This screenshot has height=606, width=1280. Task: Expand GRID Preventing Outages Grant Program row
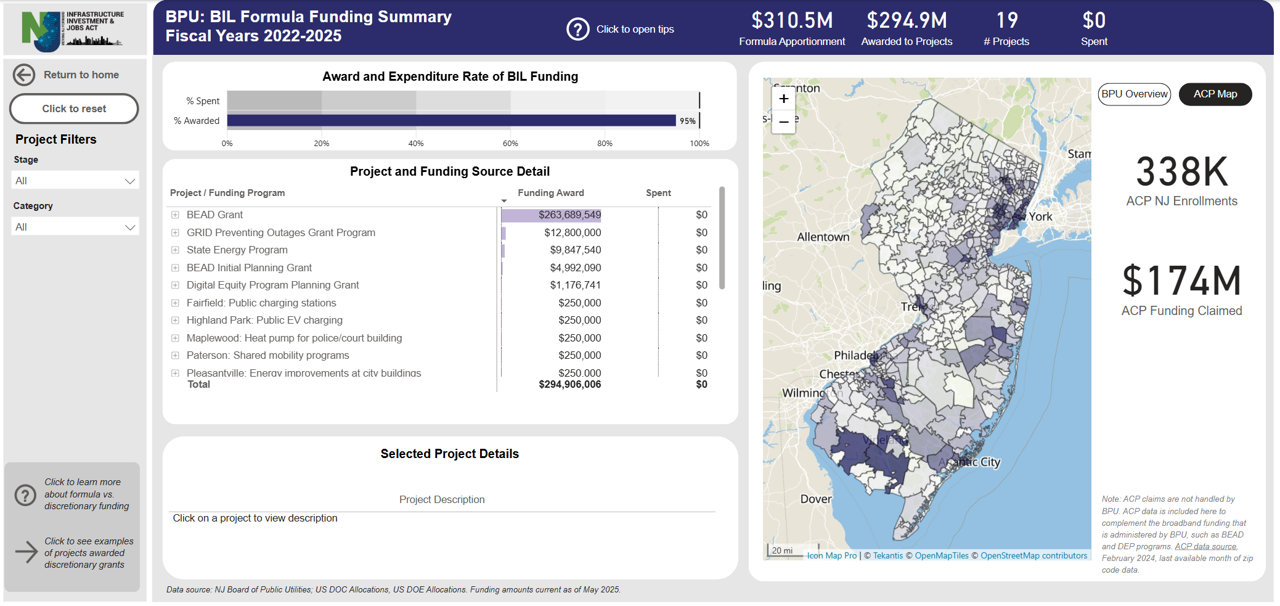point(175,233)
